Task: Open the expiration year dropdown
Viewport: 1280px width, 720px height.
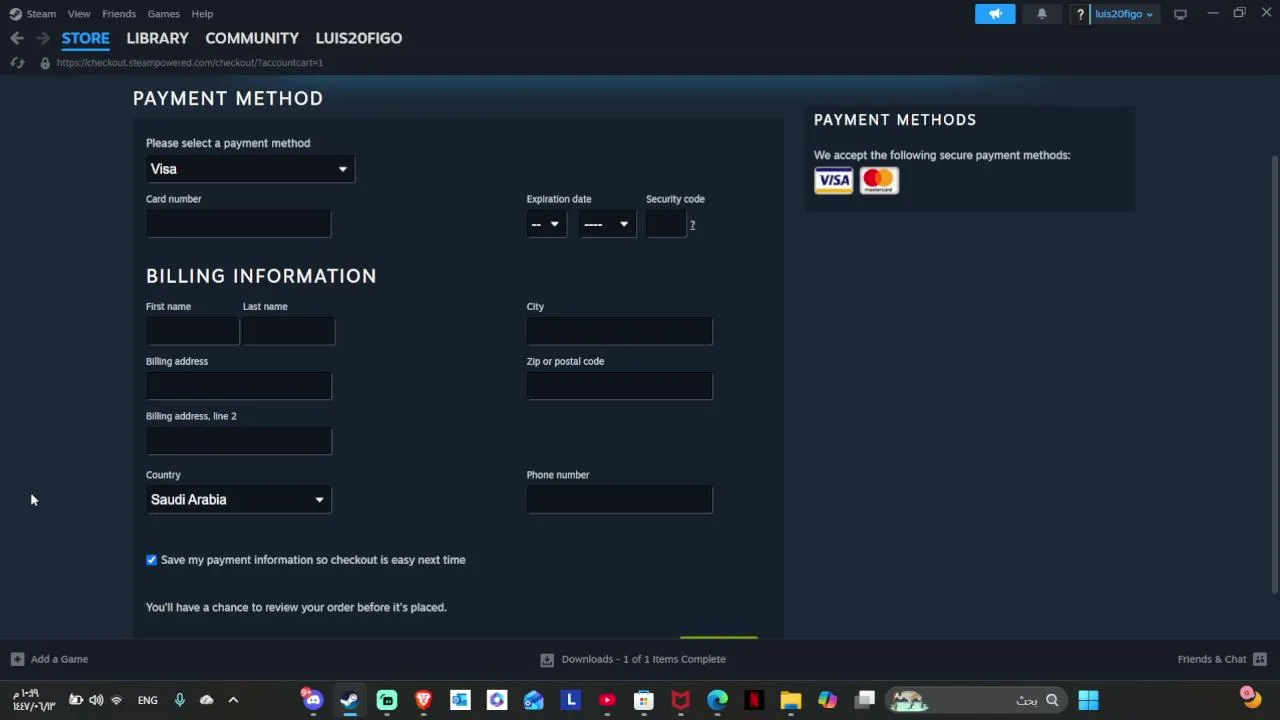Action: click(607, 224)
